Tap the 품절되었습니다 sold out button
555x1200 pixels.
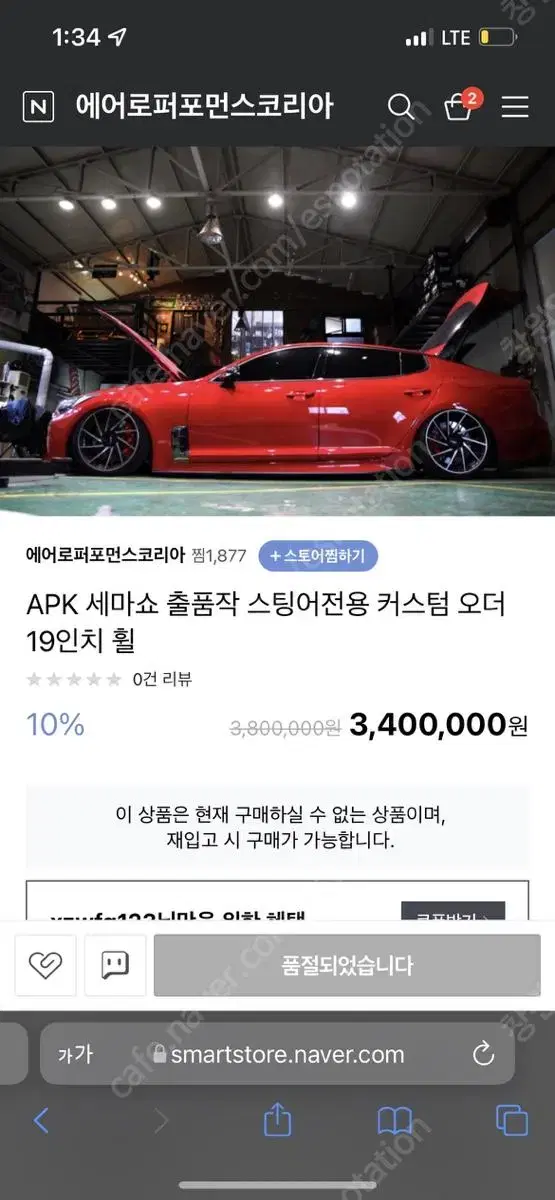[347, 965]
